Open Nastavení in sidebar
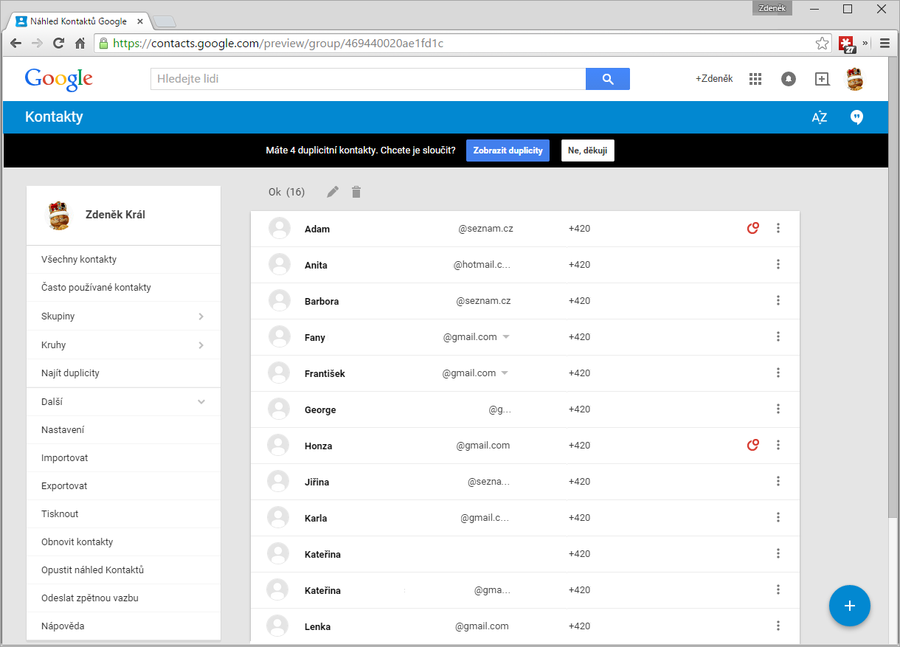This screenshot has width=900, height=647. click(123, 430)
